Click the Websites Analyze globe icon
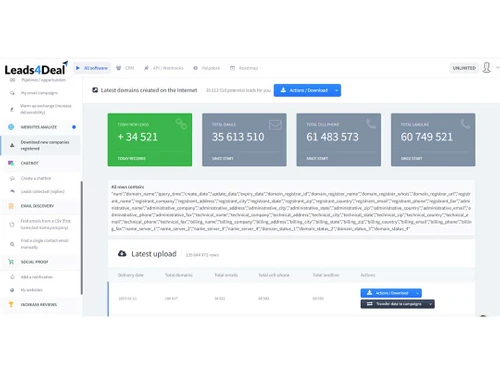Image resolution: width=500 pixels, height=375 pixels. click(x=11, y=127)
